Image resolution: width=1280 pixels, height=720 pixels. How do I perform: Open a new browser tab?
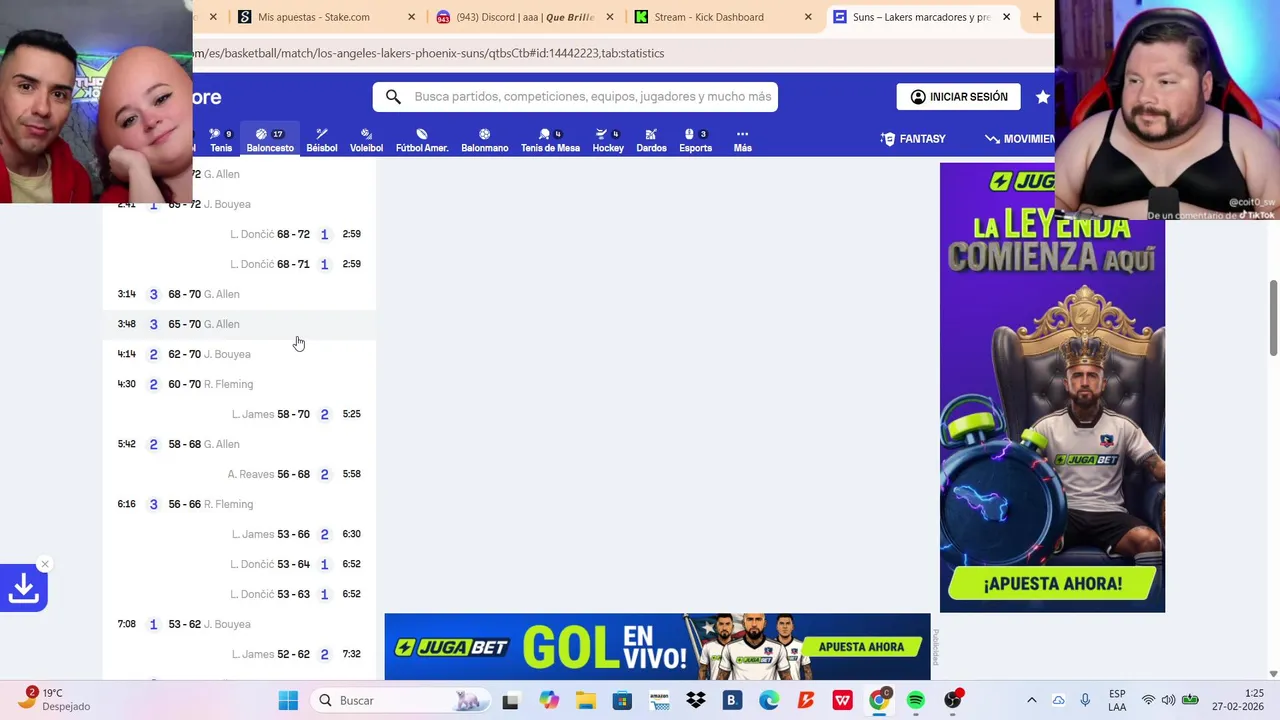(x=1037, y=17)
